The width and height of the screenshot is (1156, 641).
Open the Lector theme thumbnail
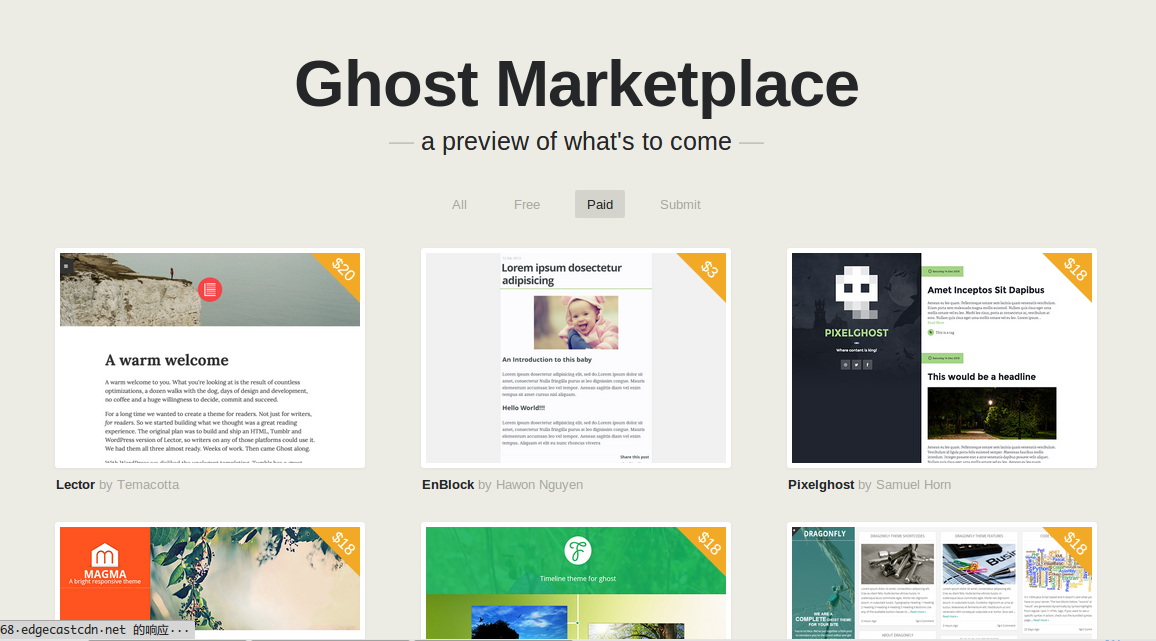[x=210, y=358]
